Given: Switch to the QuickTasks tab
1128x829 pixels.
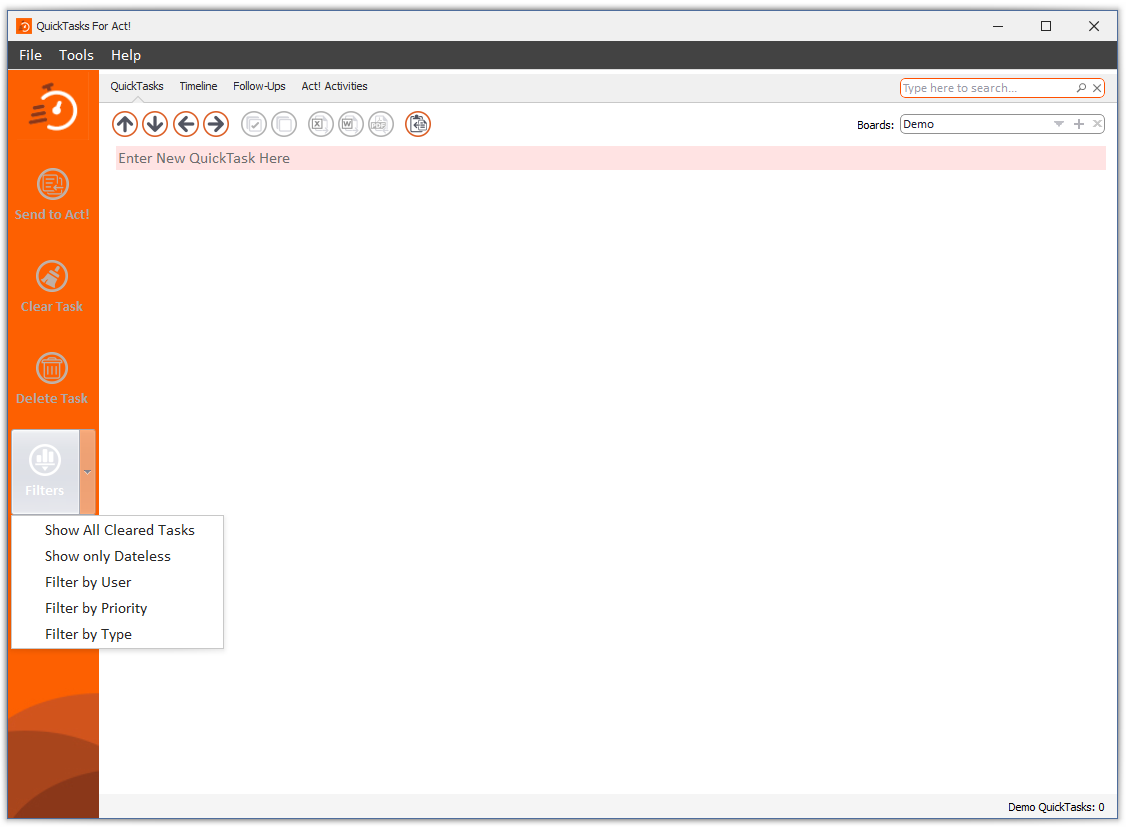Looking at the screenshot, I should [137, 86].
